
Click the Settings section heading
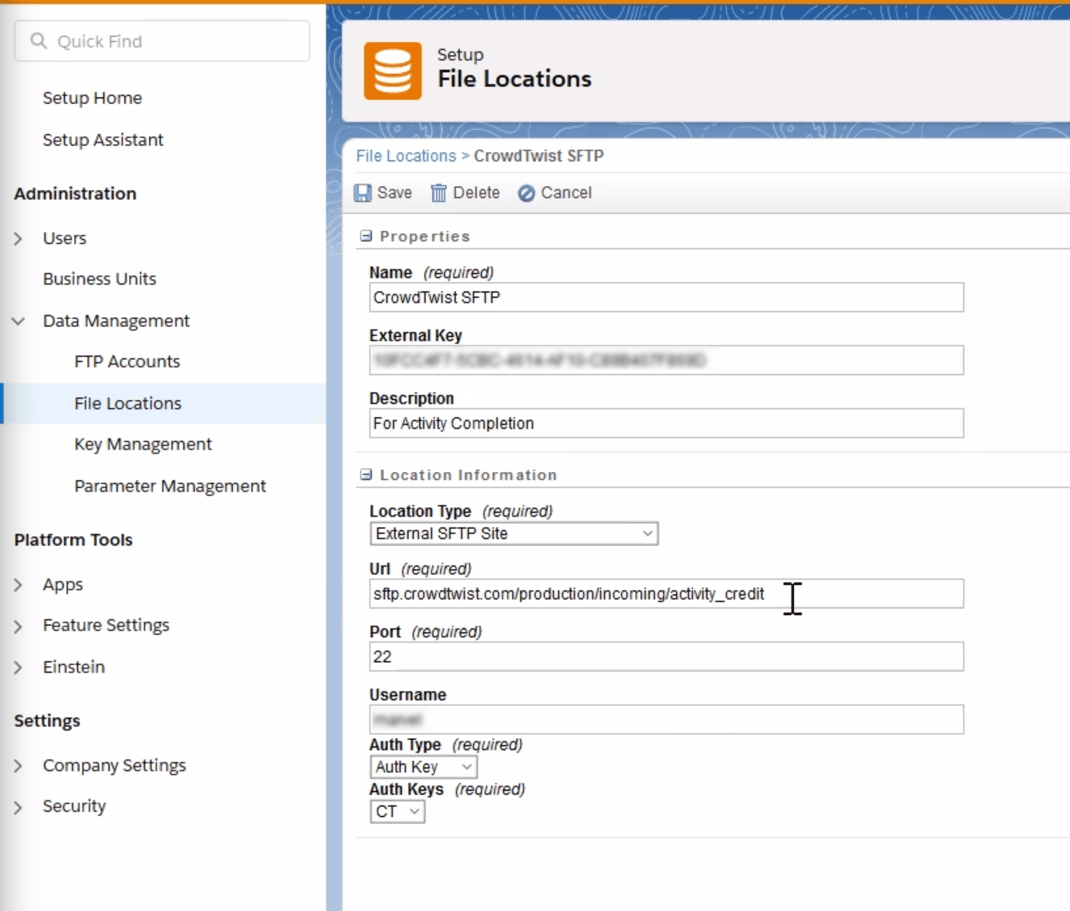coord(47,721)
